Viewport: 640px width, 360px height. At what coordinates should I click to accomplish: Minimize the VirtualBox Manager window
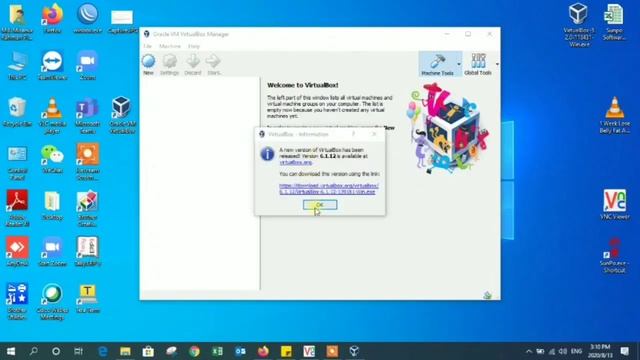(447, 34)
